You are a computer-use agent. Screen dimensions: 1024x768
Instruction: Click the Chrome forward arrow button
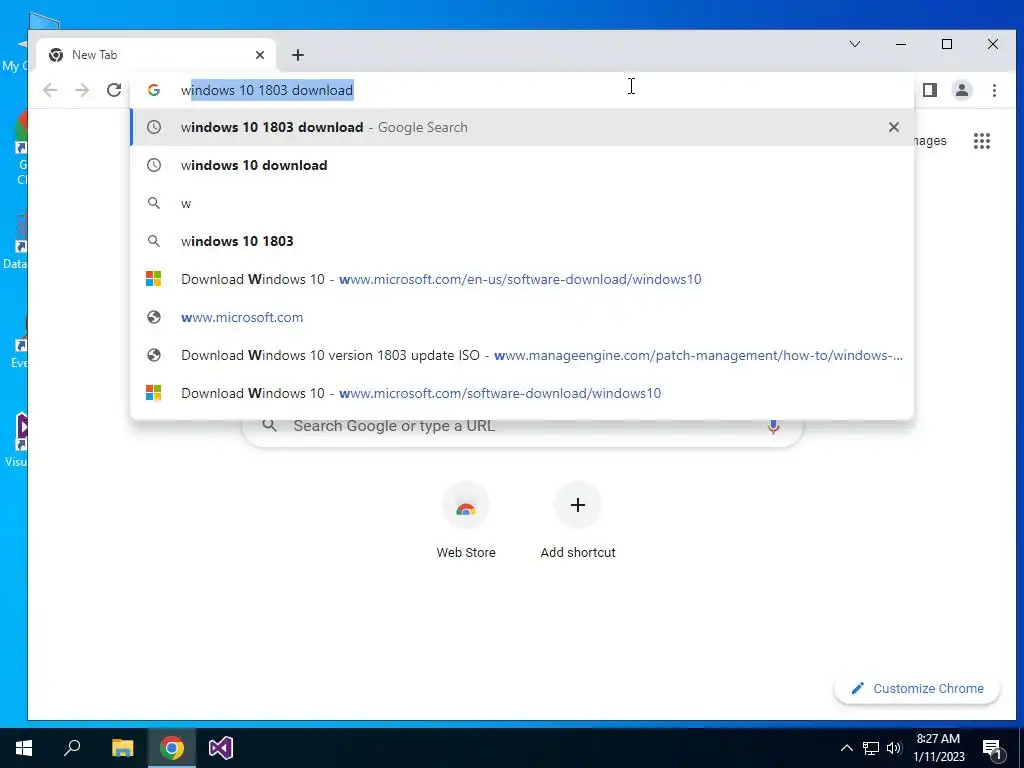[82, 90]
